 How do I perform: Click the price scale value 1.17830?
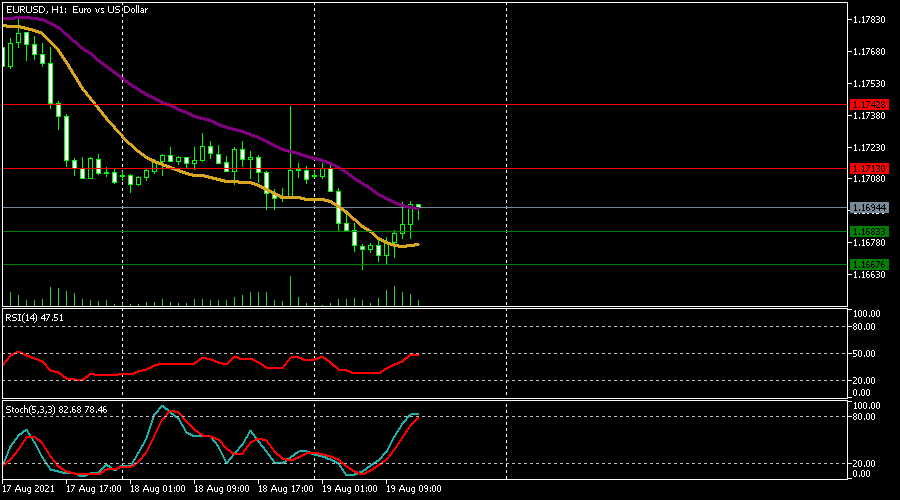(869, 20)
